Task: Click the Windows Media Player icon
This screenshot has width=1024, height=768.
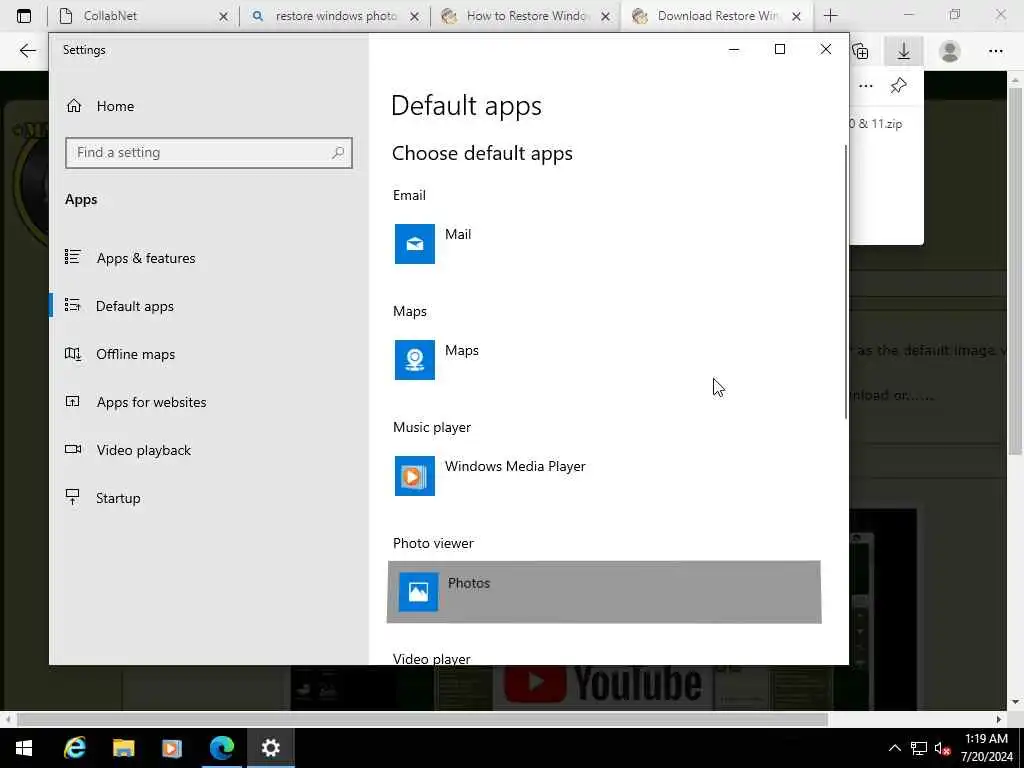Action: click(x=415, y=476)
